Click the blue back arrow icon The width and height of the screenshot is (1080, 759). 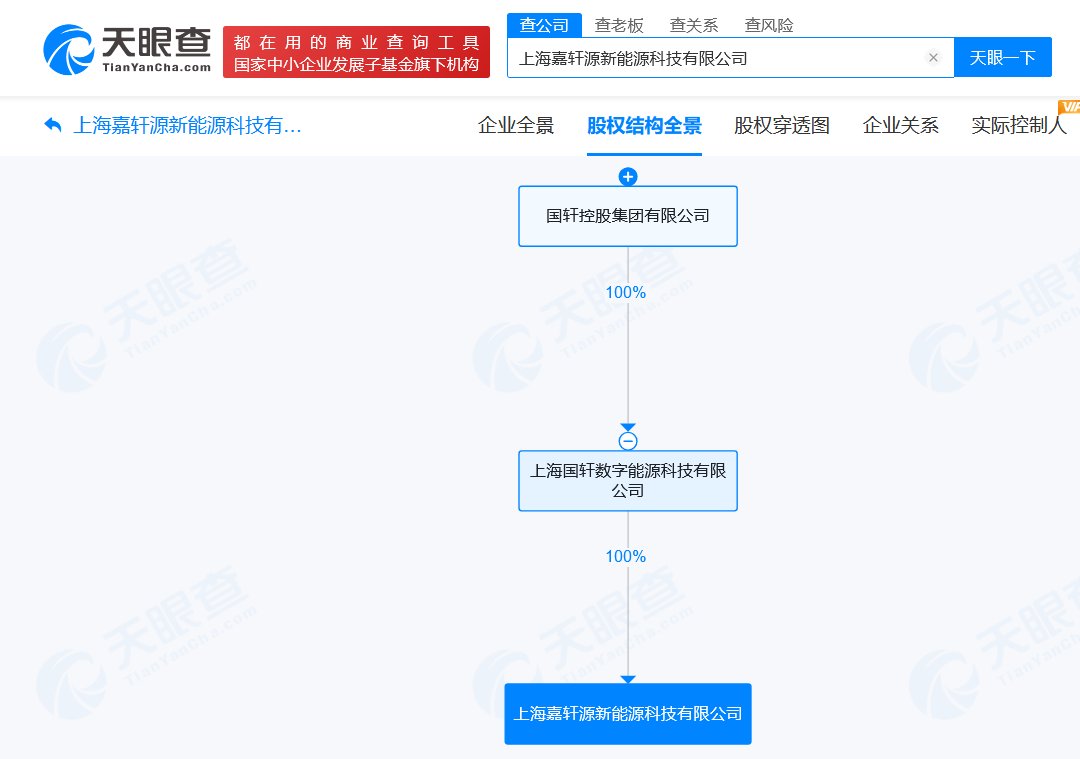(52, 126)
